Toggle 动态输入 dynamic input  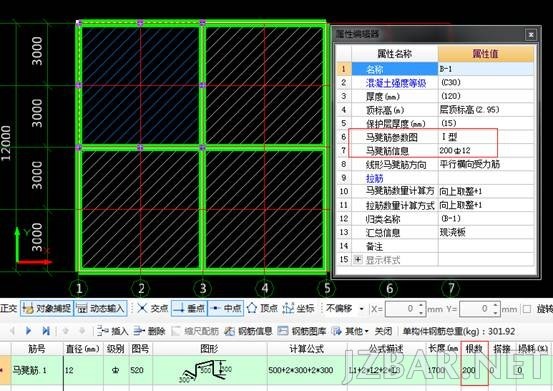tap(100, 309)
